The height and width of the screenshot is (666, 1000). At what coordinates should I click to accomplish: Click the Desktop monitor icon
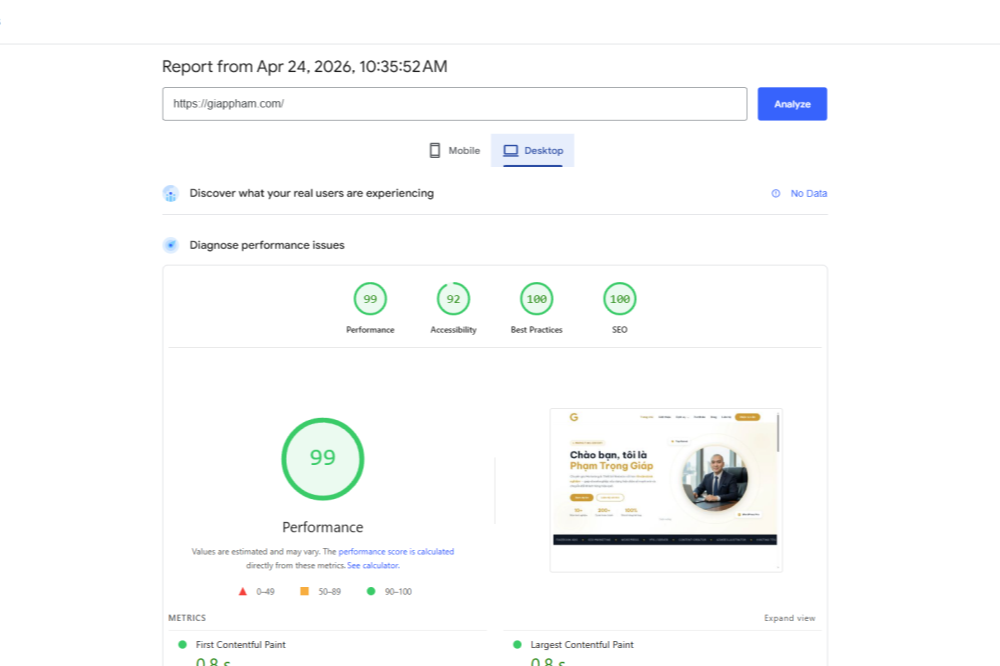coord(511,151)
